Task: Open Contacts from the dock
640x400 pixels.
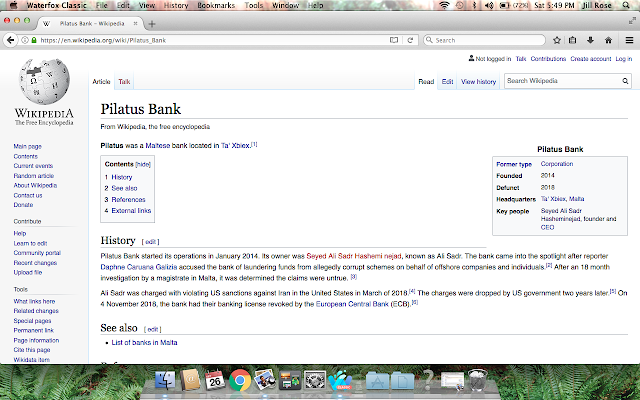Action: point(190,380)
